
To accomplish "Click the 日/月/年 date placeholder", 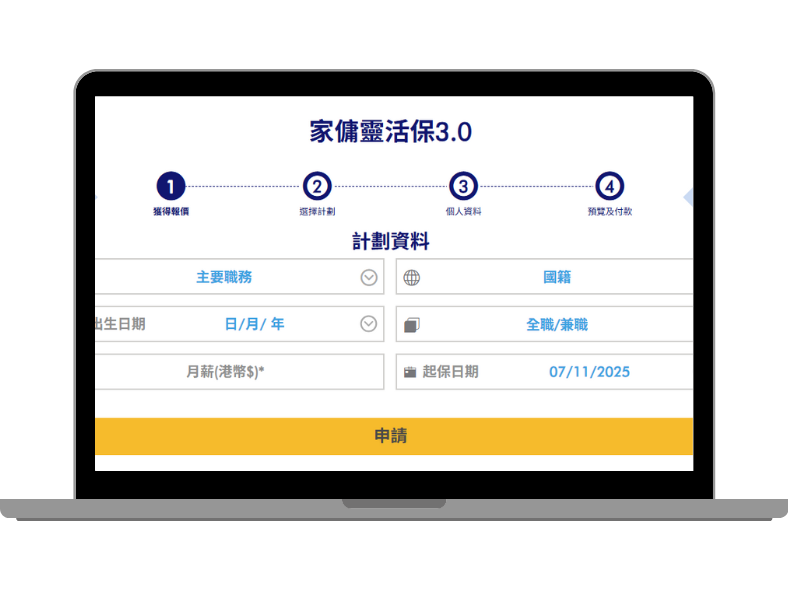I will tap(254, 324).
